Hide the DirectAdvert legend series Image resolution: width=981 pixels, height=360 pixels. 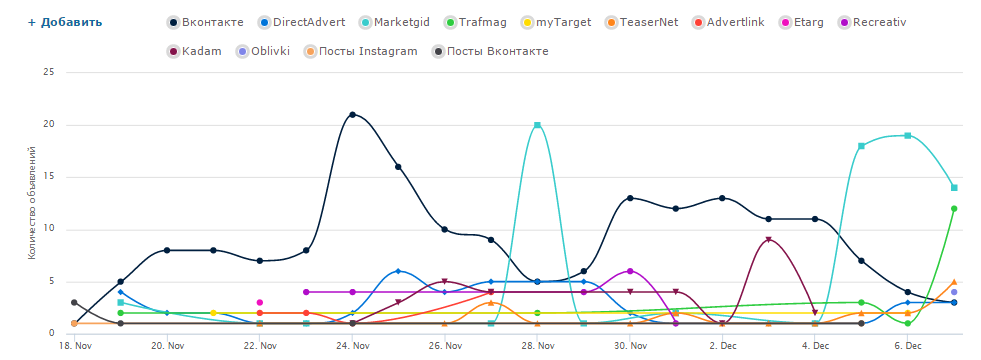click(302, 23)
